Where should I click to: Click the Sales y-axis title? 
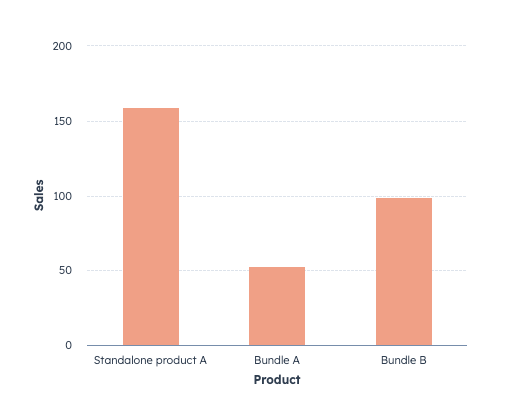click(x=39, y=195)
